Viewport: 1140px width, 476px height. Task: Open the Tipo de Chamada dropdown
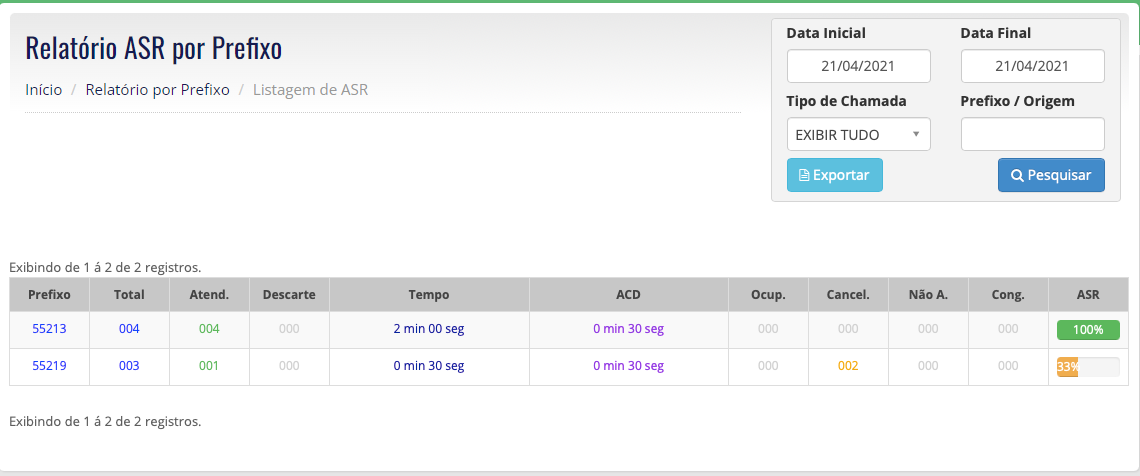pos(859,134)
